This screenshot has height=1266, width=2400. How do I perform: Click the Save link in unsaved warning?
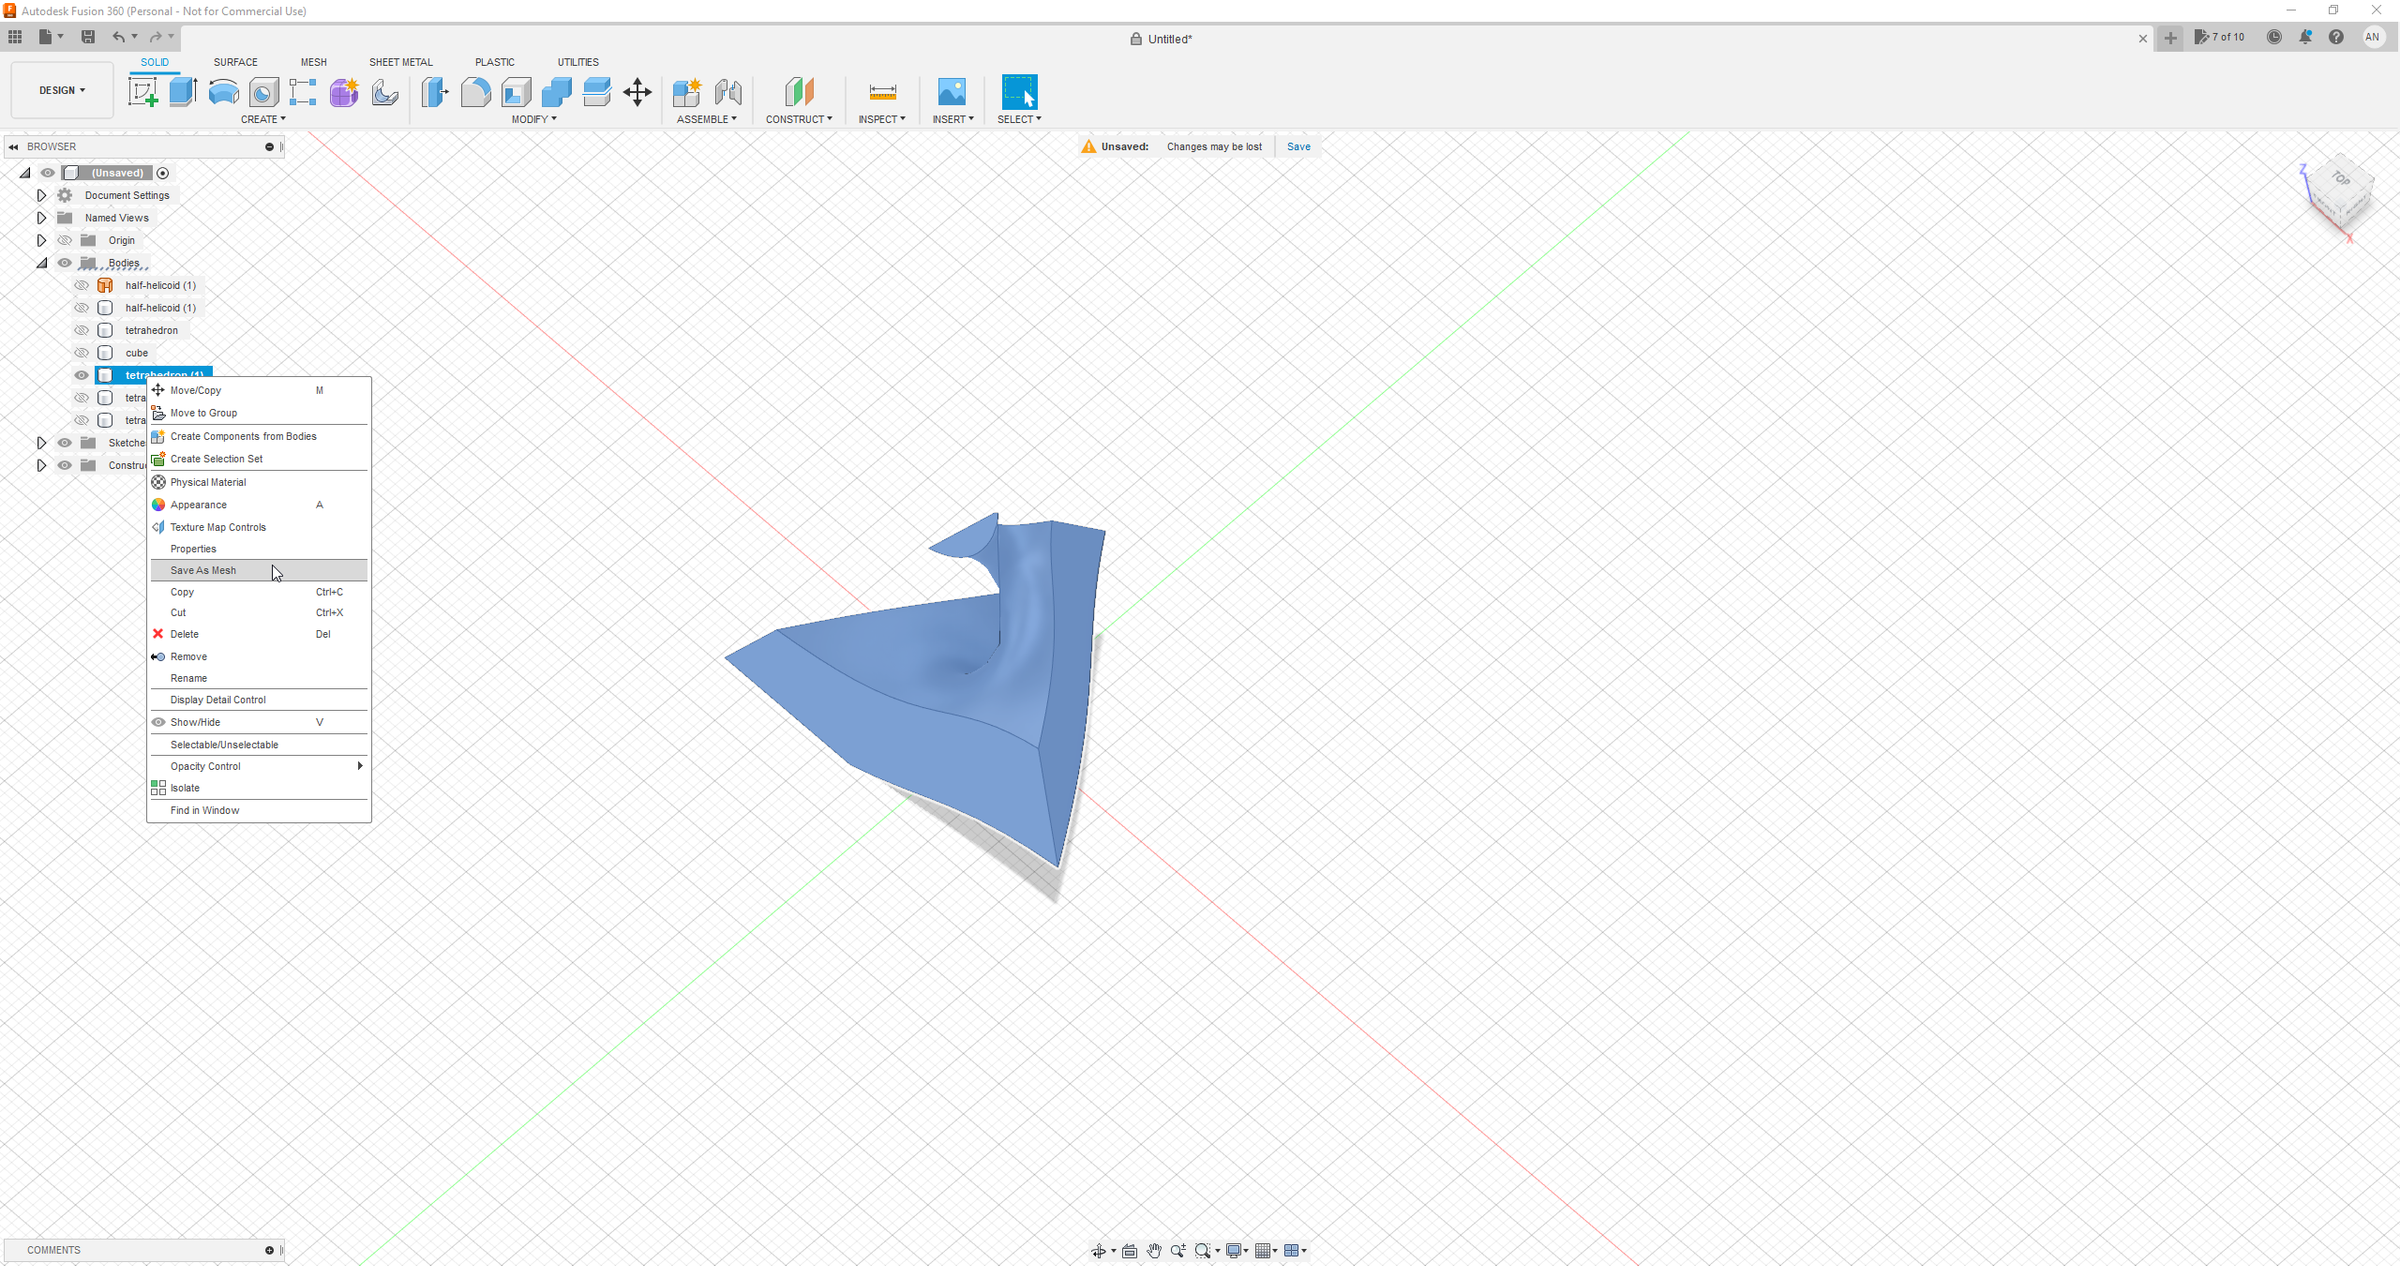pyautogui.click(x=1298, y=147)
